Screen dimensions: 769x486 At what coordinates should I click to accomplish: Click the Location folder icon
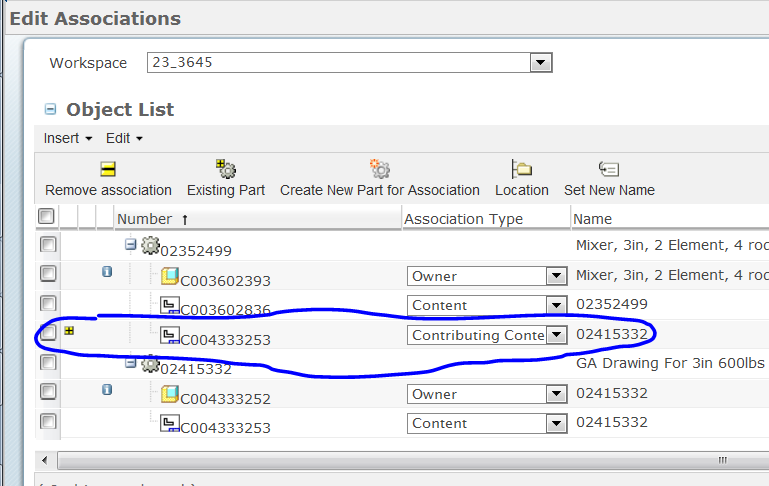[521, 169]
